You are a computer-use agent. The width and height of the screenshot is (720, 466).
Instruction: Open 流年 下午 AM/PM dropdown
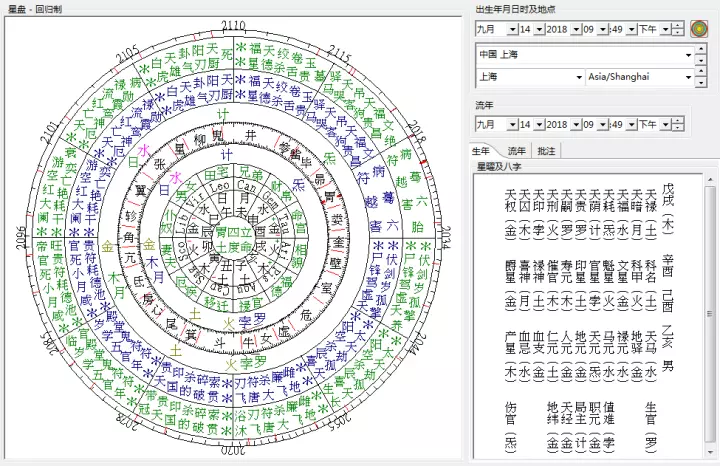pos(665,125)
